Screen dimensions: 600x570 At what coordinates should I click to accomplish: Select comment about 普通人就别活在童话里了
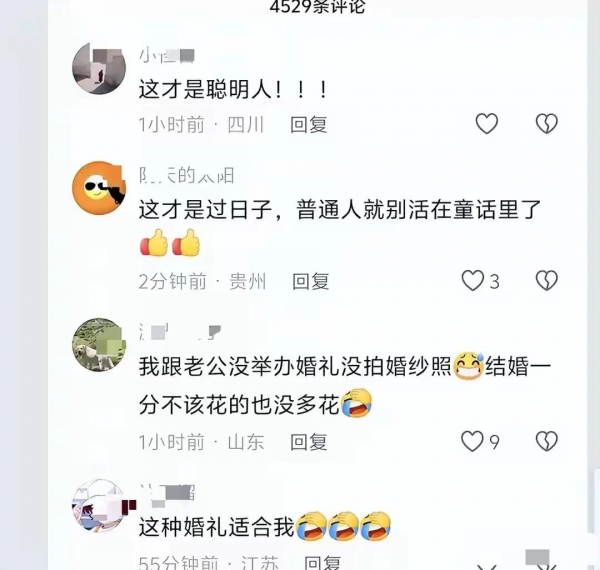pos(340,227)
